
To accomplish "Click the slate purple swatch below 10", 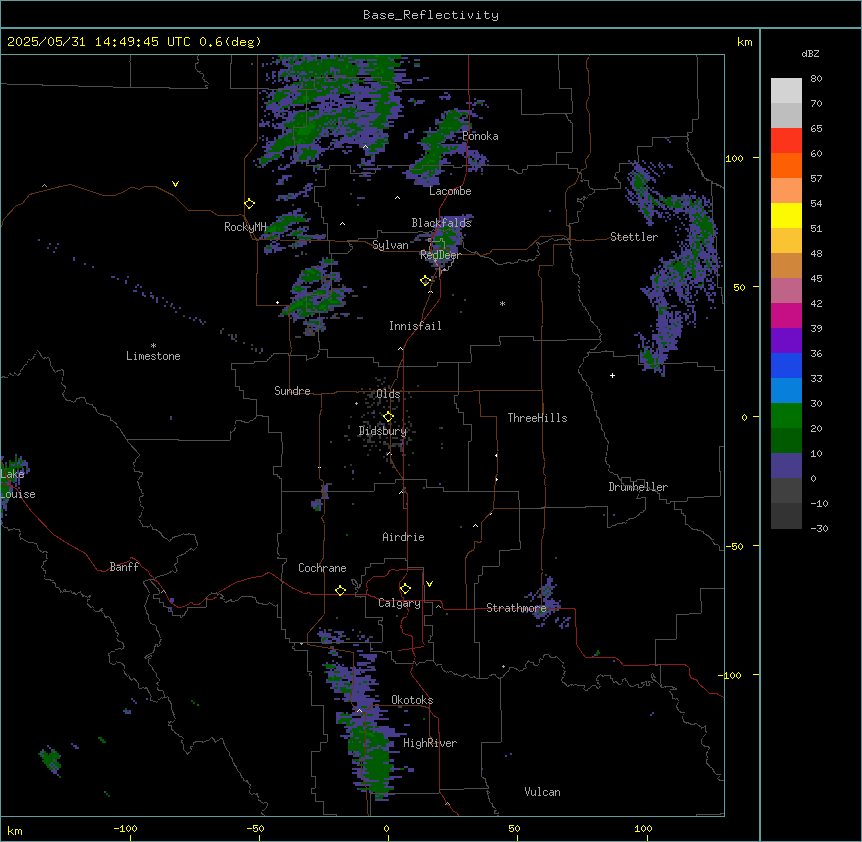I will pos(786,466).
